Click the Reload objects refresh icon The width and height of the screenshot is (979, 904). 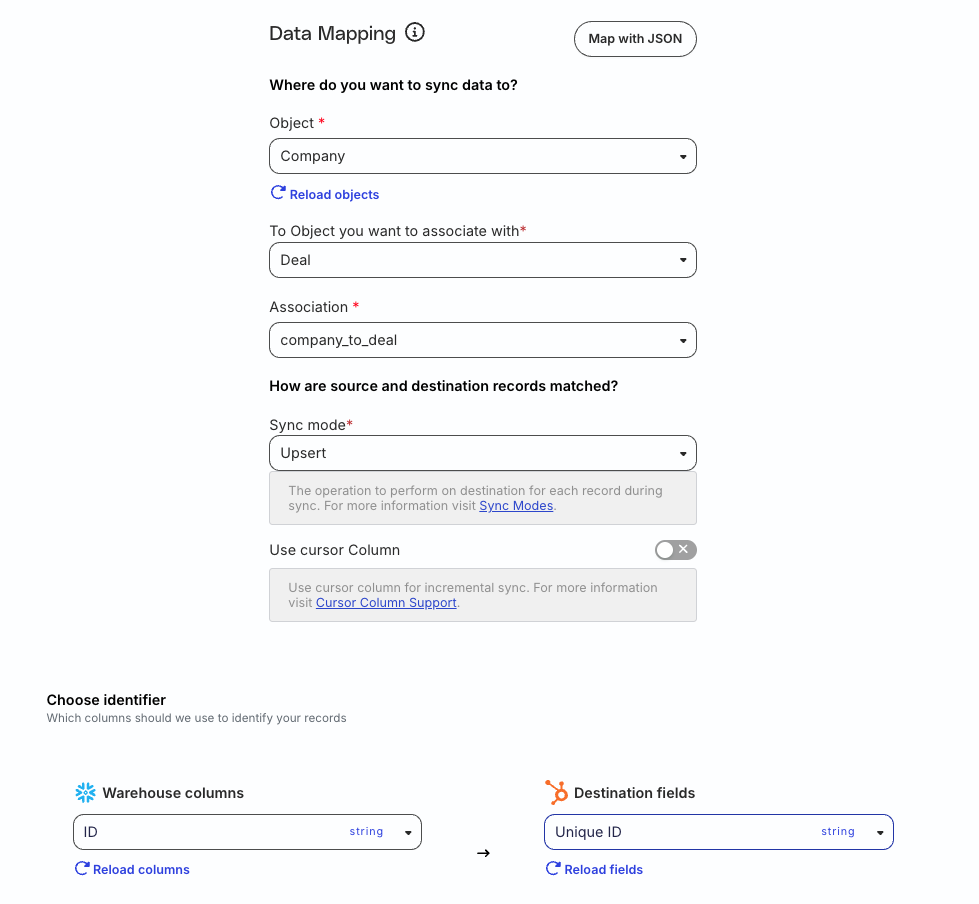pos(278,192)
